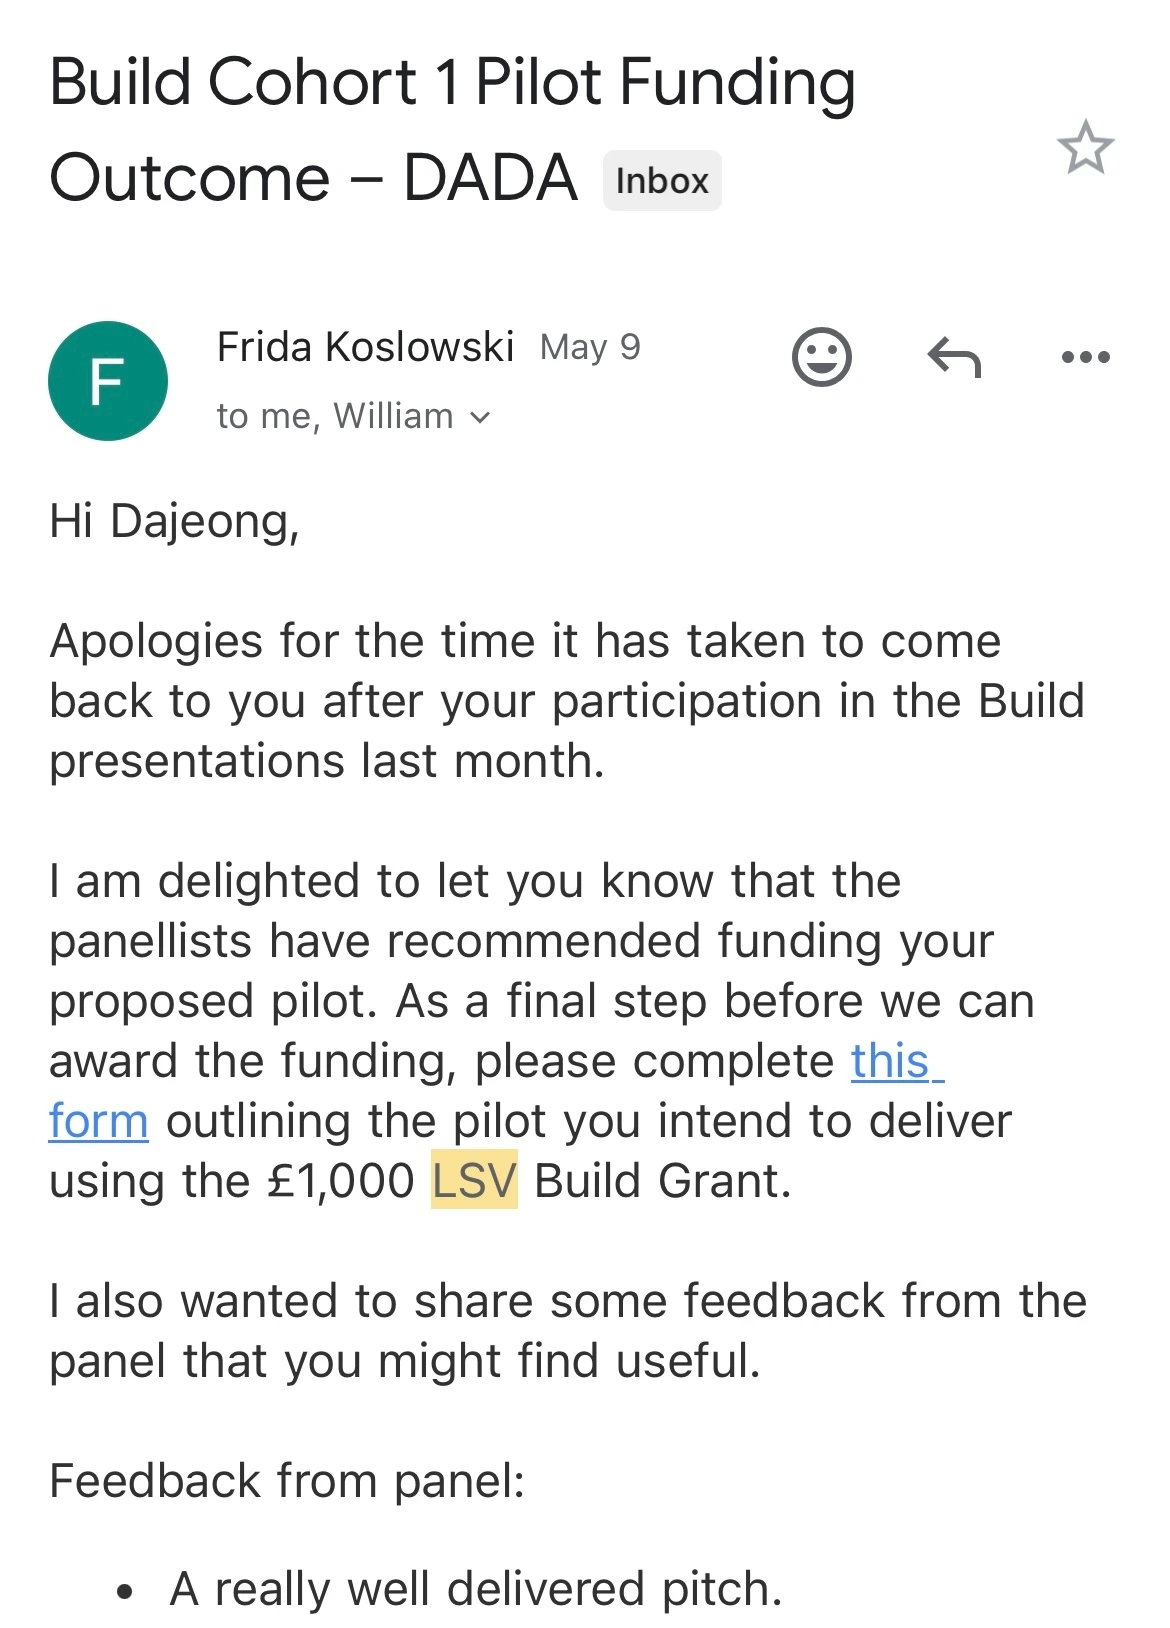
Task: Tap the 'Hi Dajeong,' greeting line
Action: (x=175, y=521)
